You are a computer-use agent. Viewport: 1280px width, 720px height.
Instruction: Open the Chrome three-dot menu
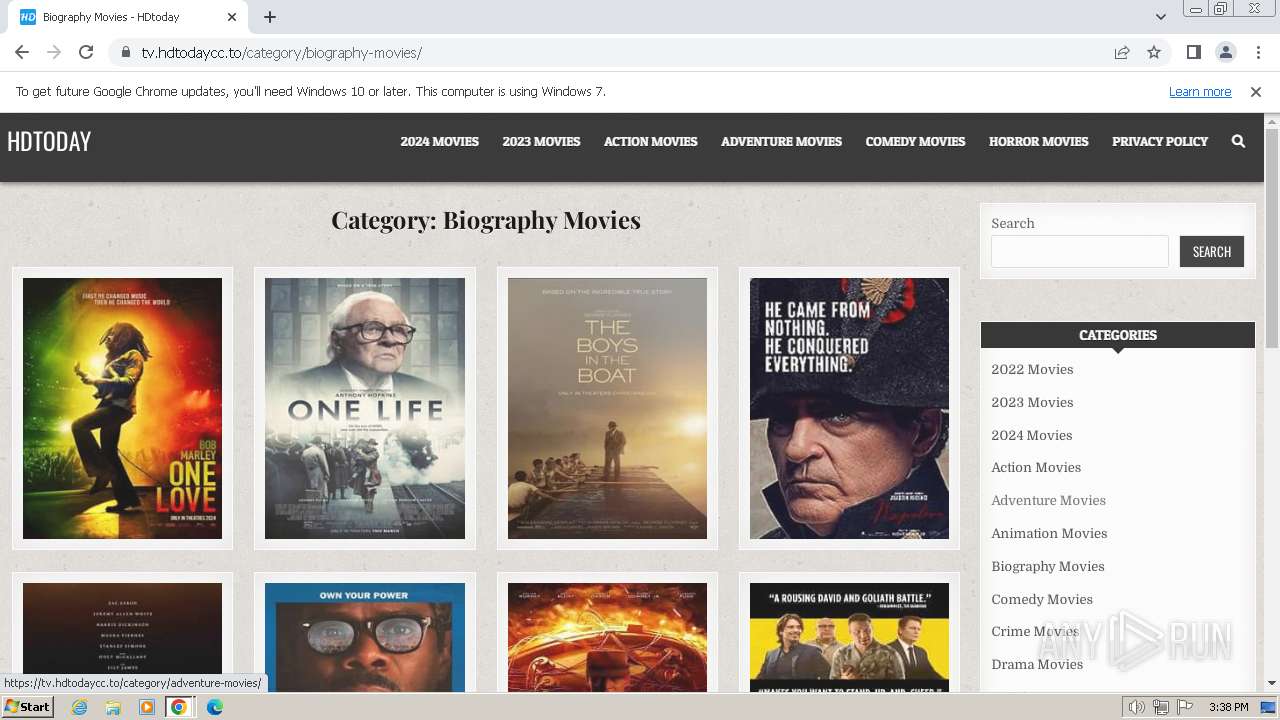pyautogui.click(x=1257, y=52)
